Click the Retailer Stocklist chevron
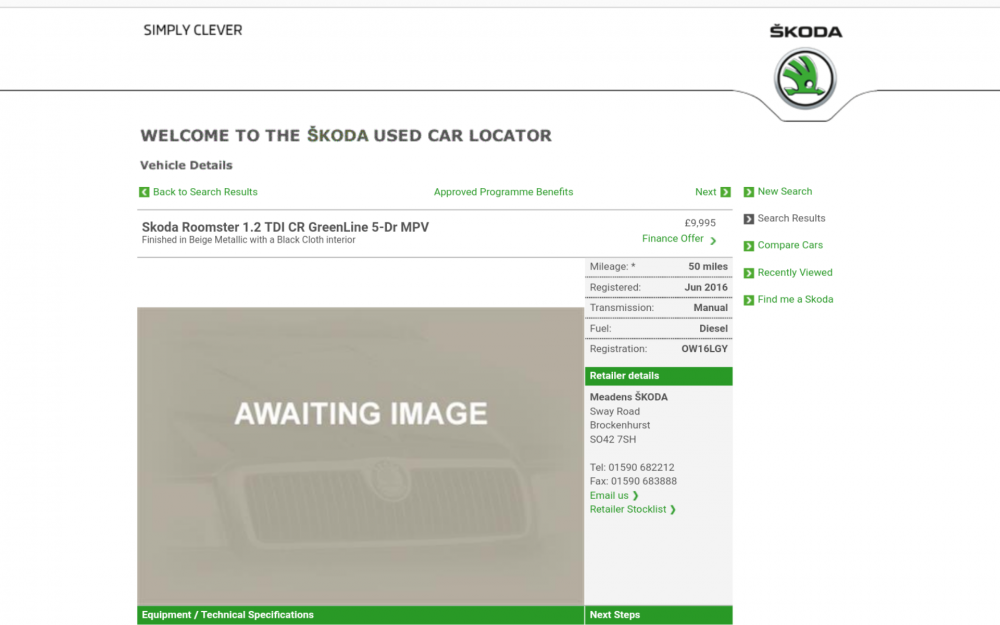 [673, 510]
